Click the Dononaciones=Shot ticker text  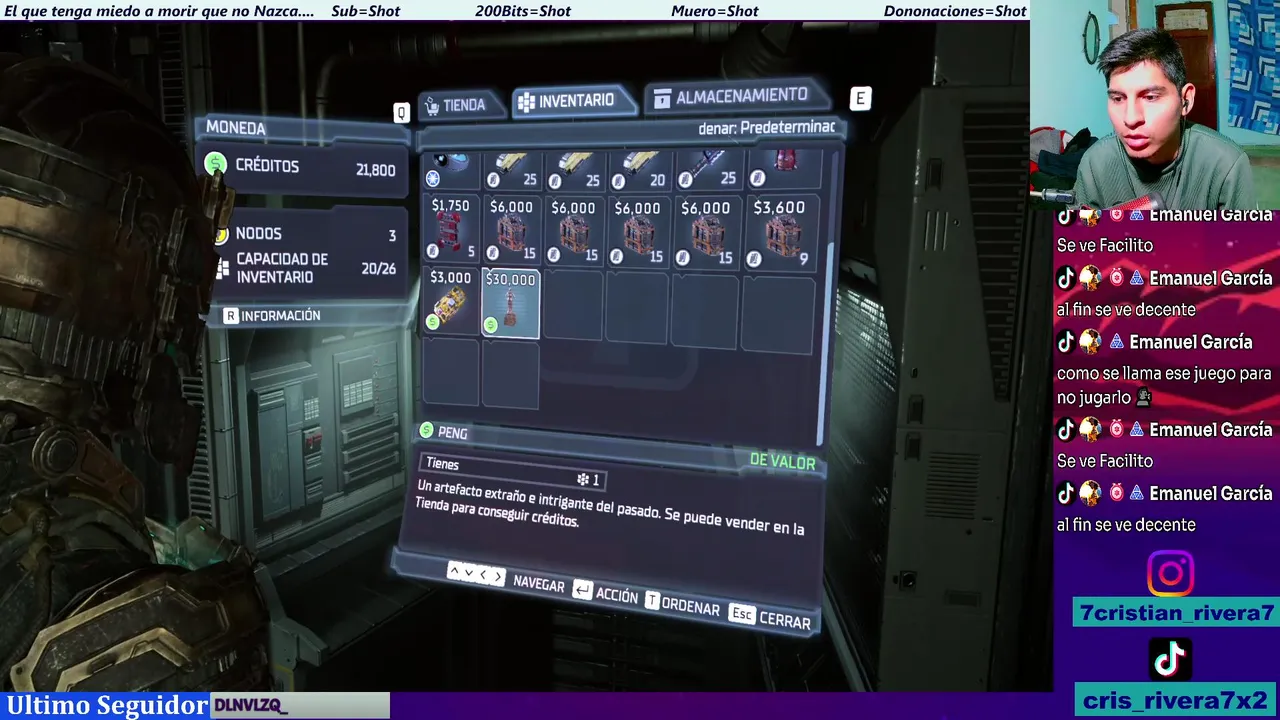pos(955,11)
